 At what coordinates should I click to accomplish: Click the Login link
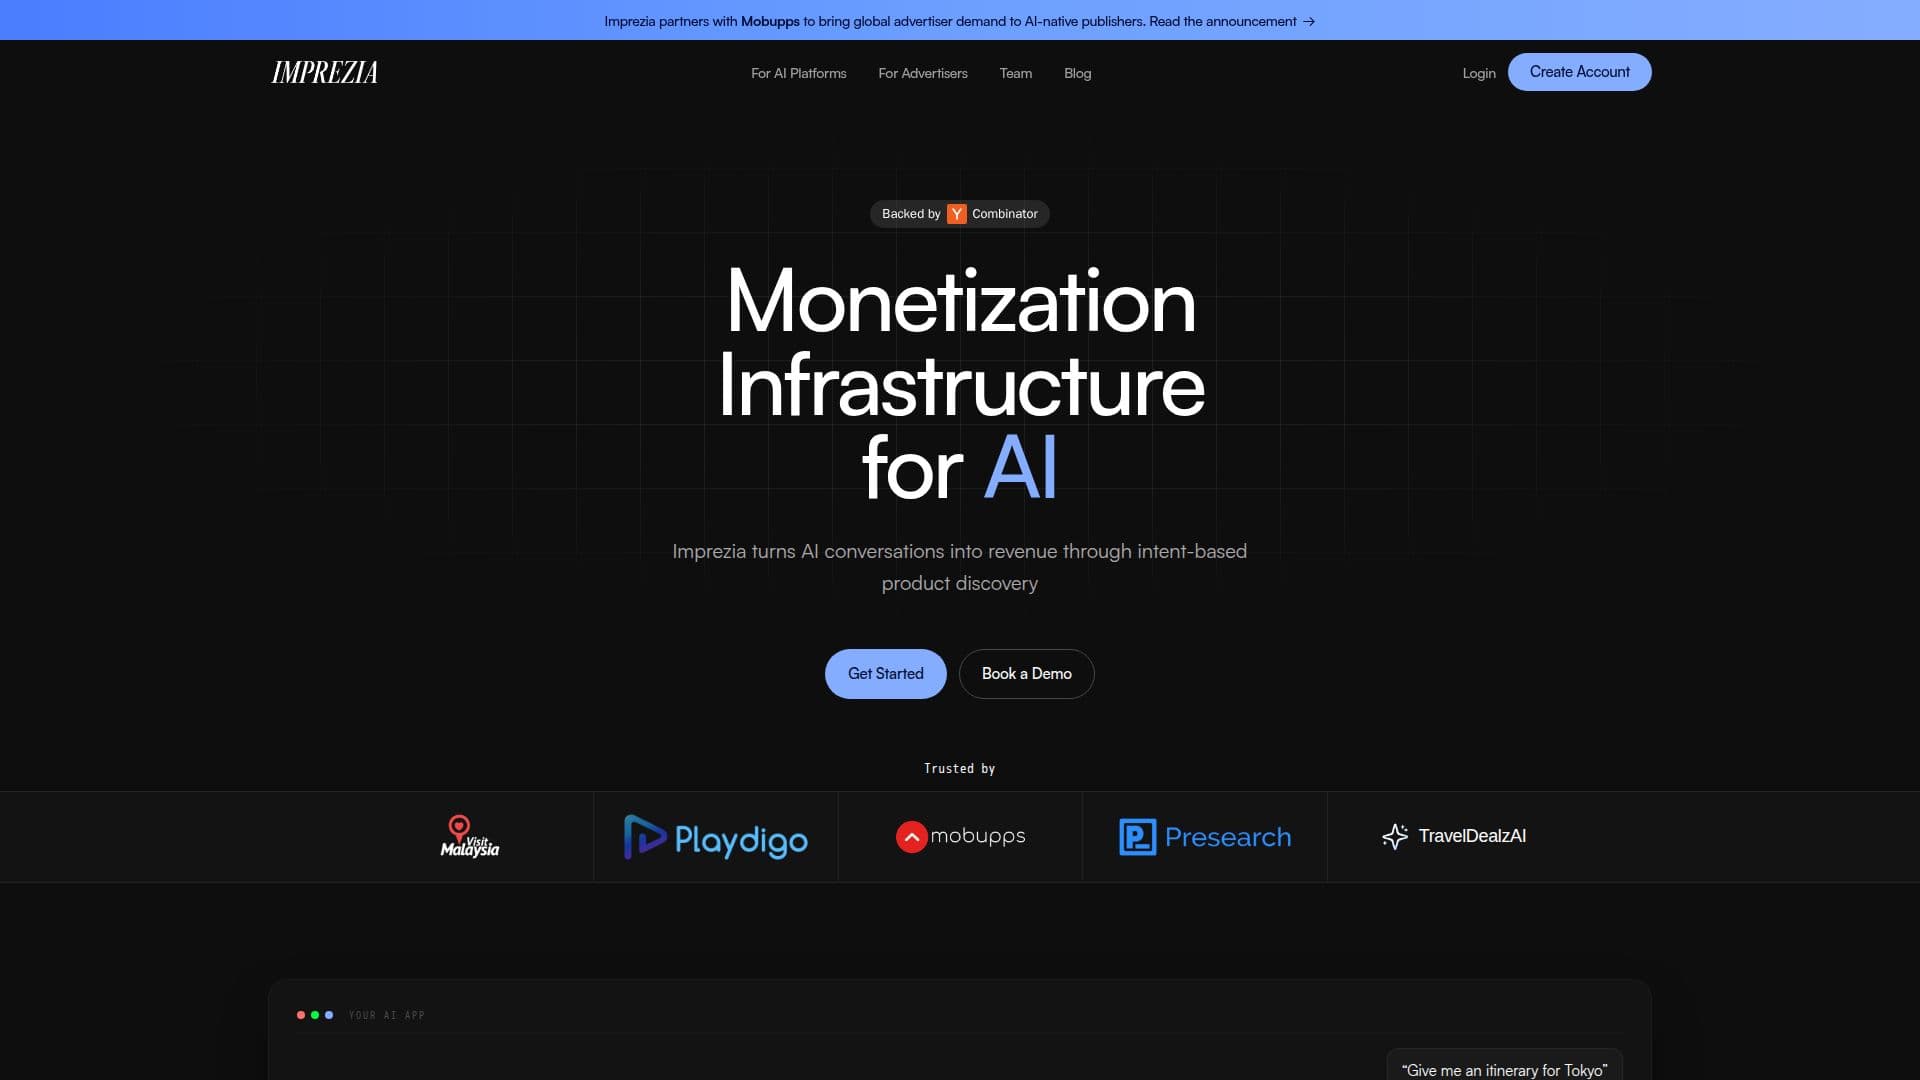coord(1479,73)
